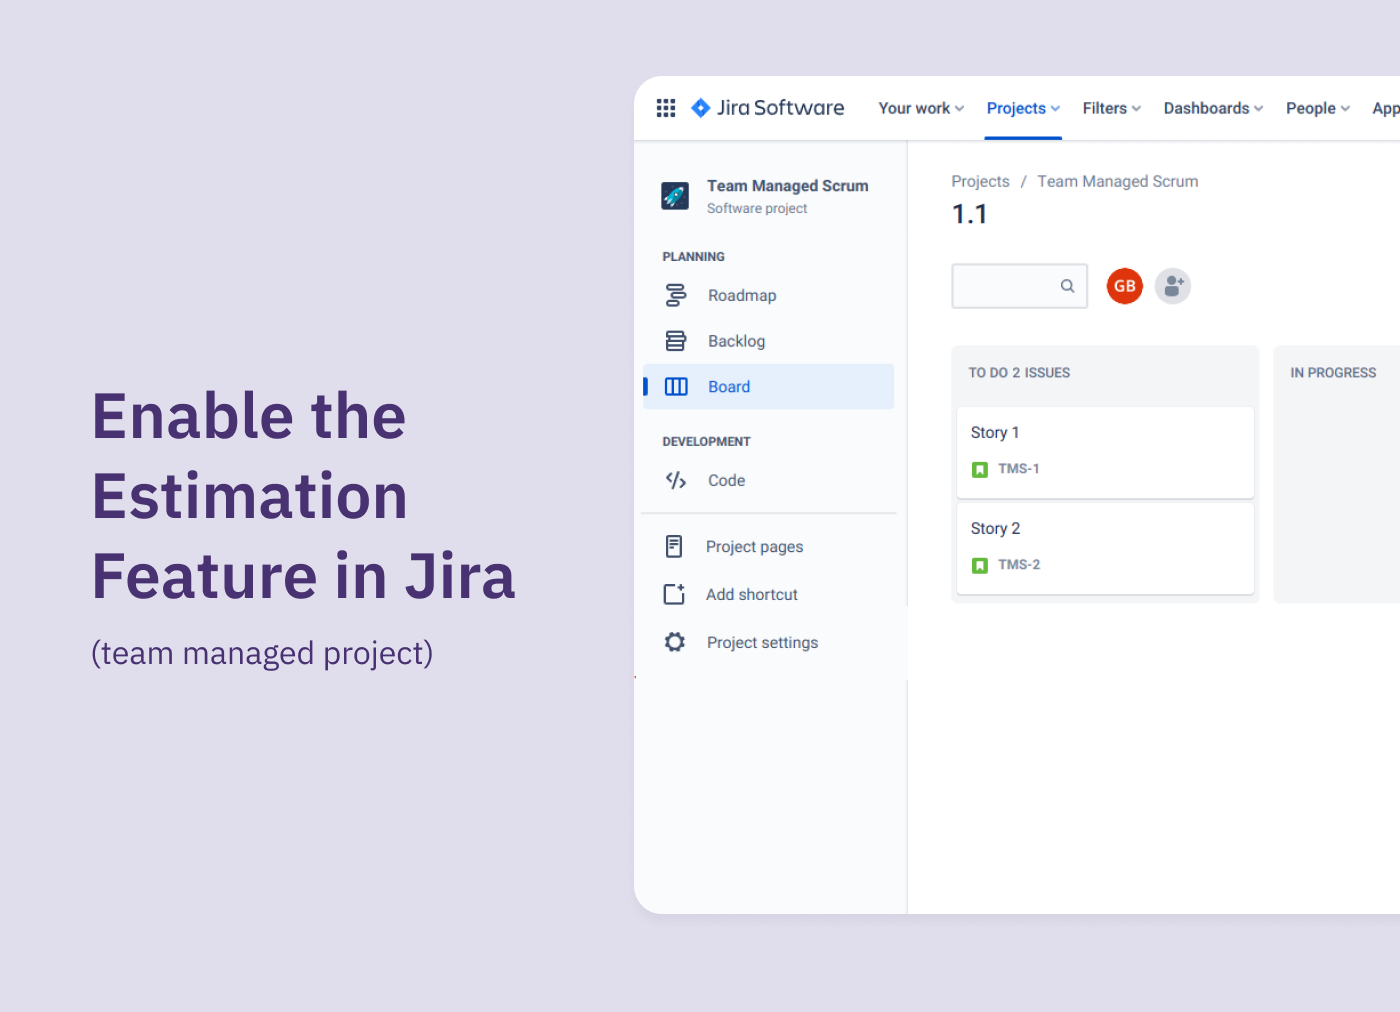The width and height of the screenshot is (1400, 1012).
Task: Open the Filters dropdown
Action: pos(1110,108)
